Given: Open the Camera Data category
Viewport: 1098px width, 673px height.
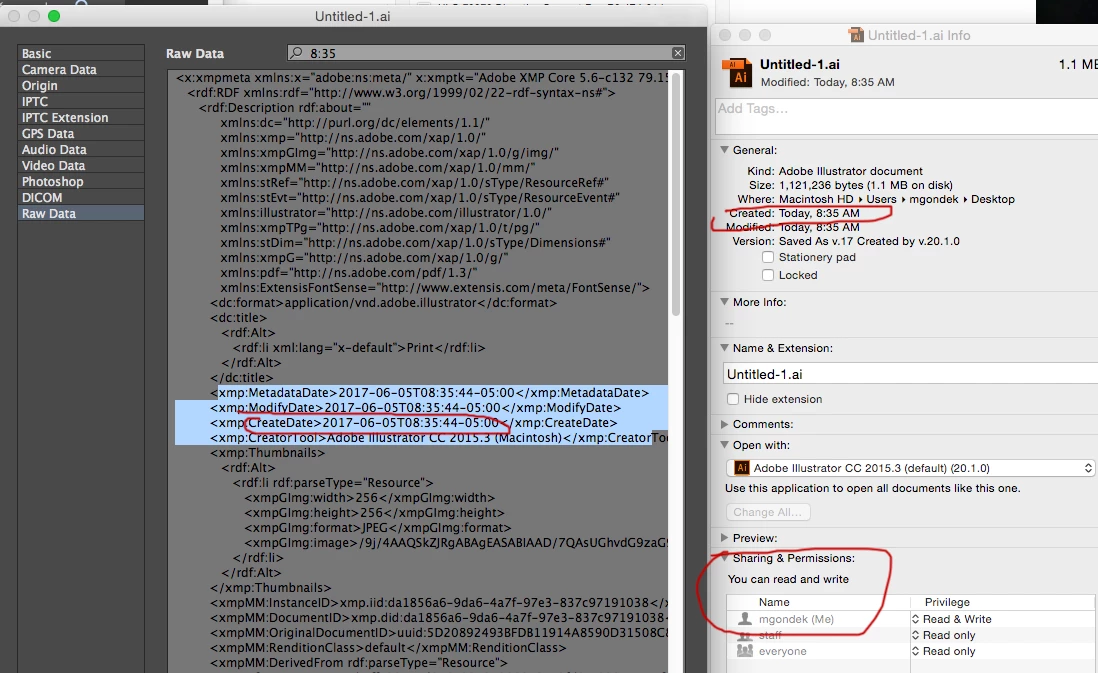Looking at the screenshot, I should tap(81, 69).
